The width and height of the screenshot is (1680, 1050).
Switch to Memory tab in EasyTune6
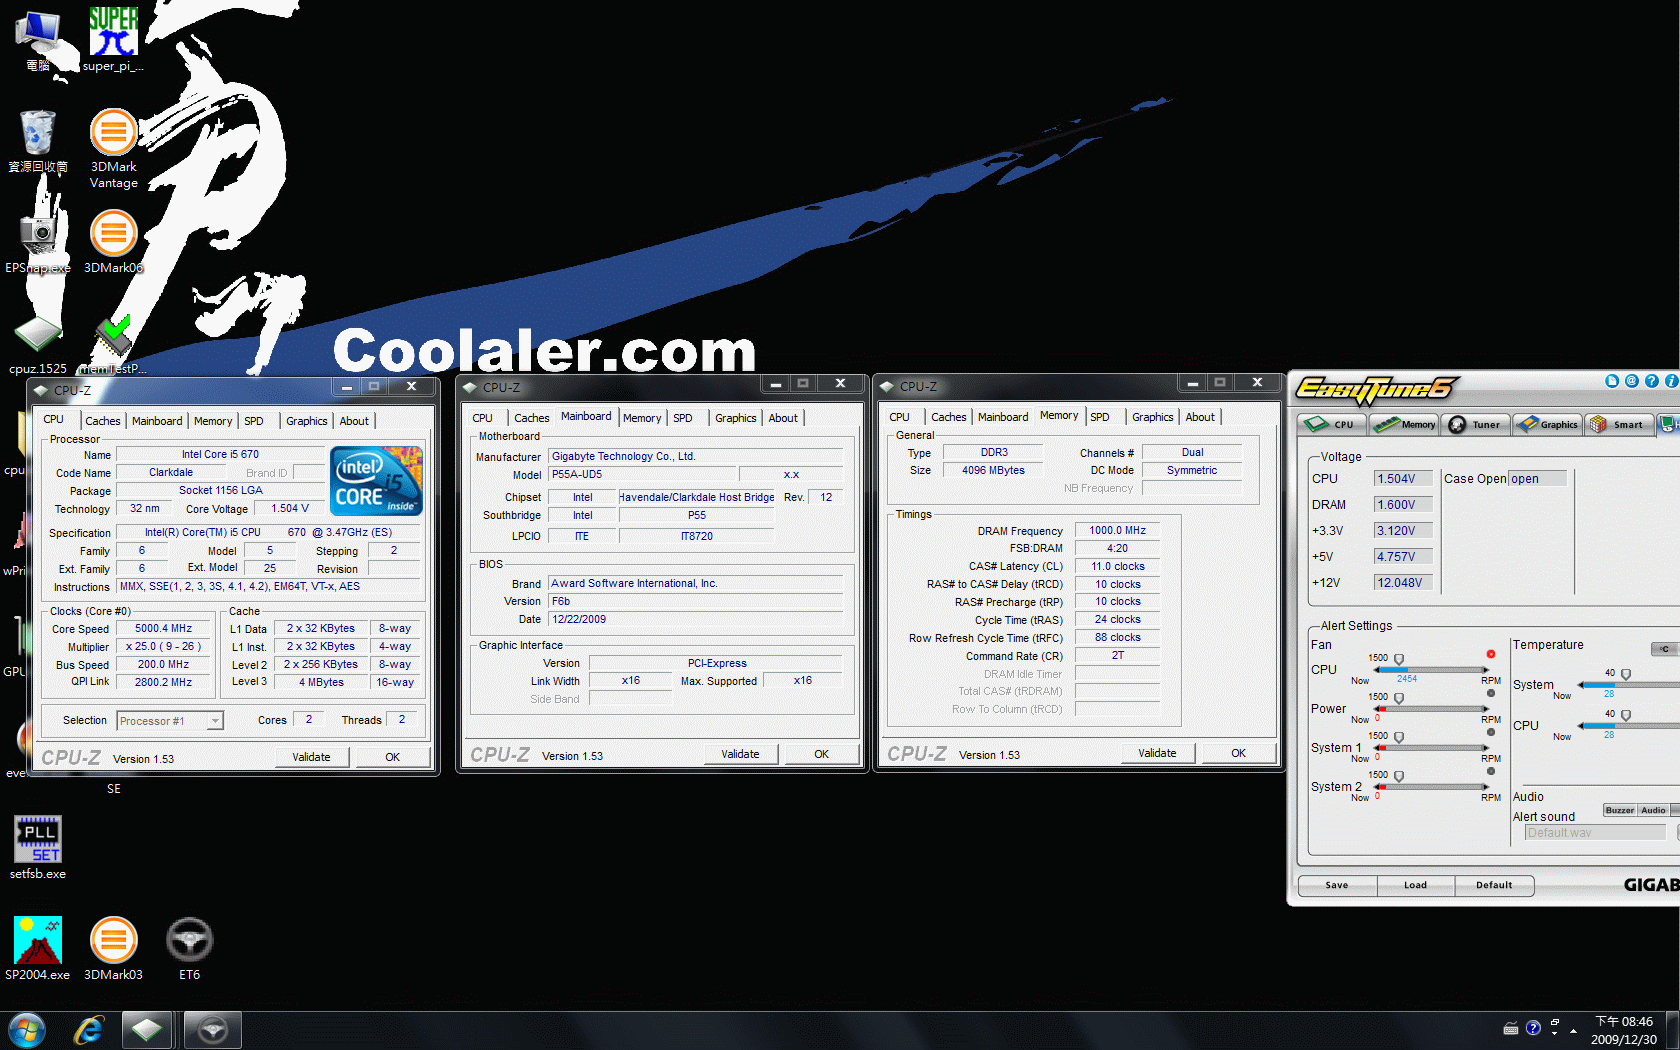point(1405,424)
